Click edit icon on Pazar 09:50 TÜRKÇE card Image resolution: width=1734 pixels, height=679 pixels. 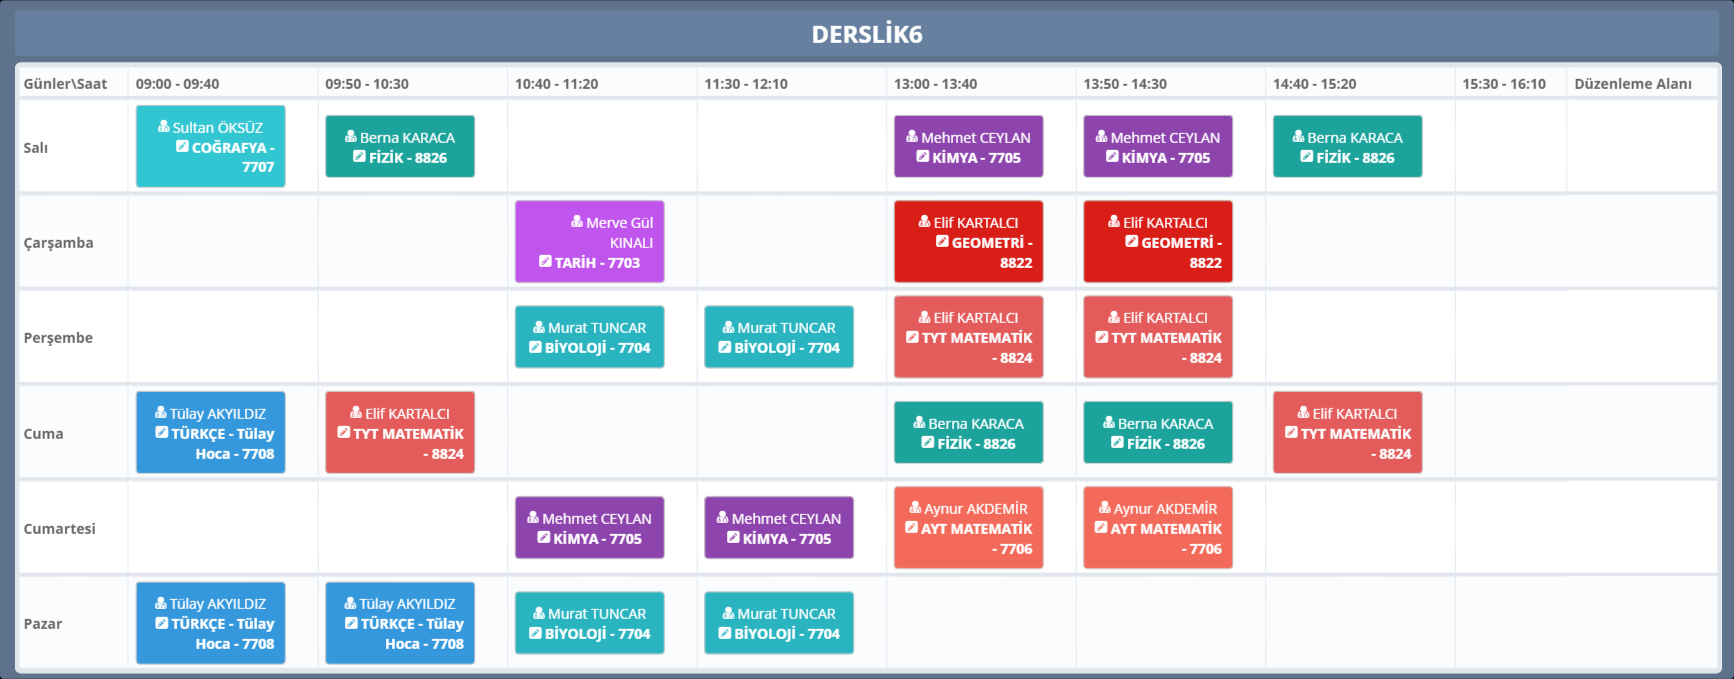click(351, 623)
